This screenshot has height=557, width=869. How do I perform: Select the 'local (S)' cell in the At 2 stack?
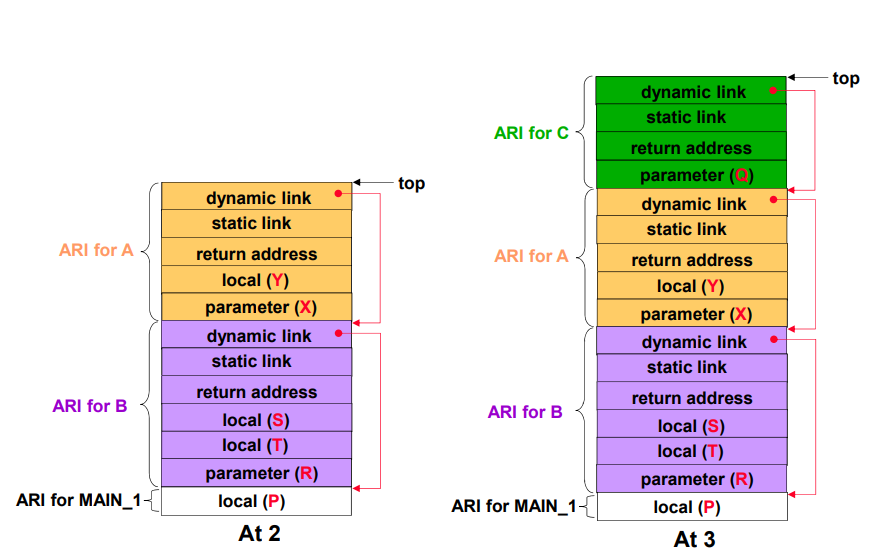[257, 417]
